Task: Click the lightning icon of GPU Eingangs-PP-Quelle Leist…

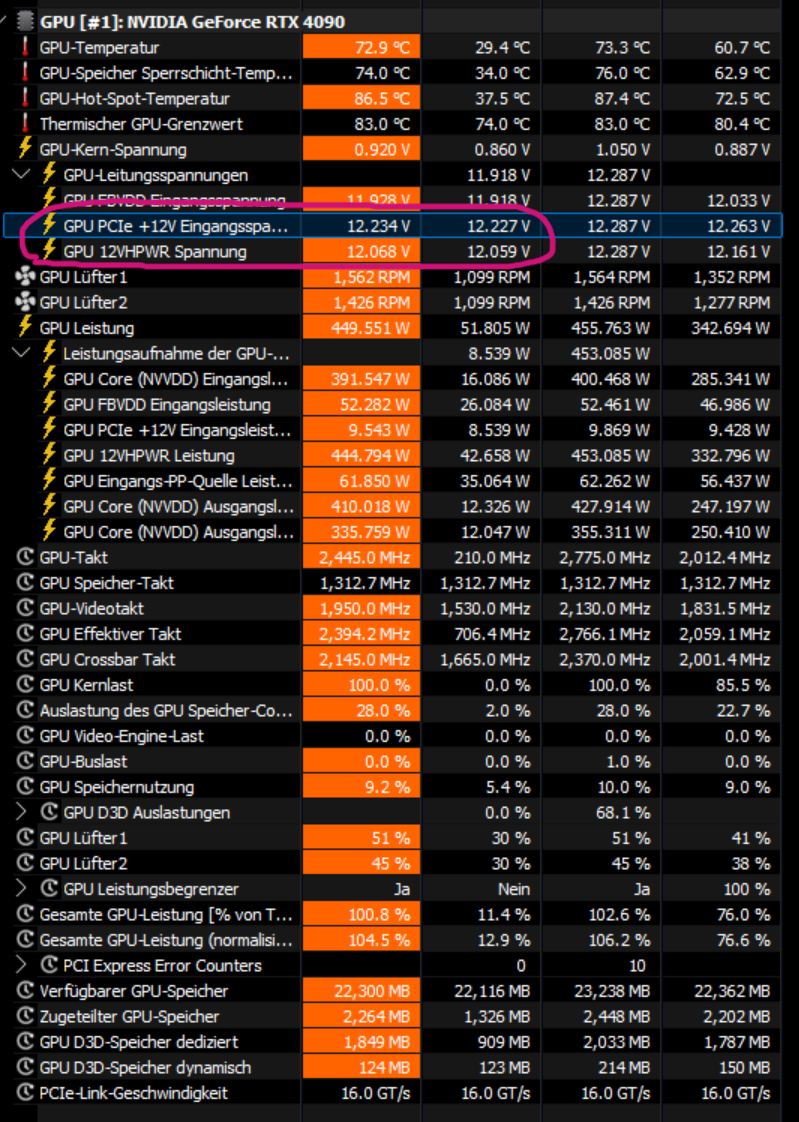Action: pyautogui.click(x=49, y=479)
